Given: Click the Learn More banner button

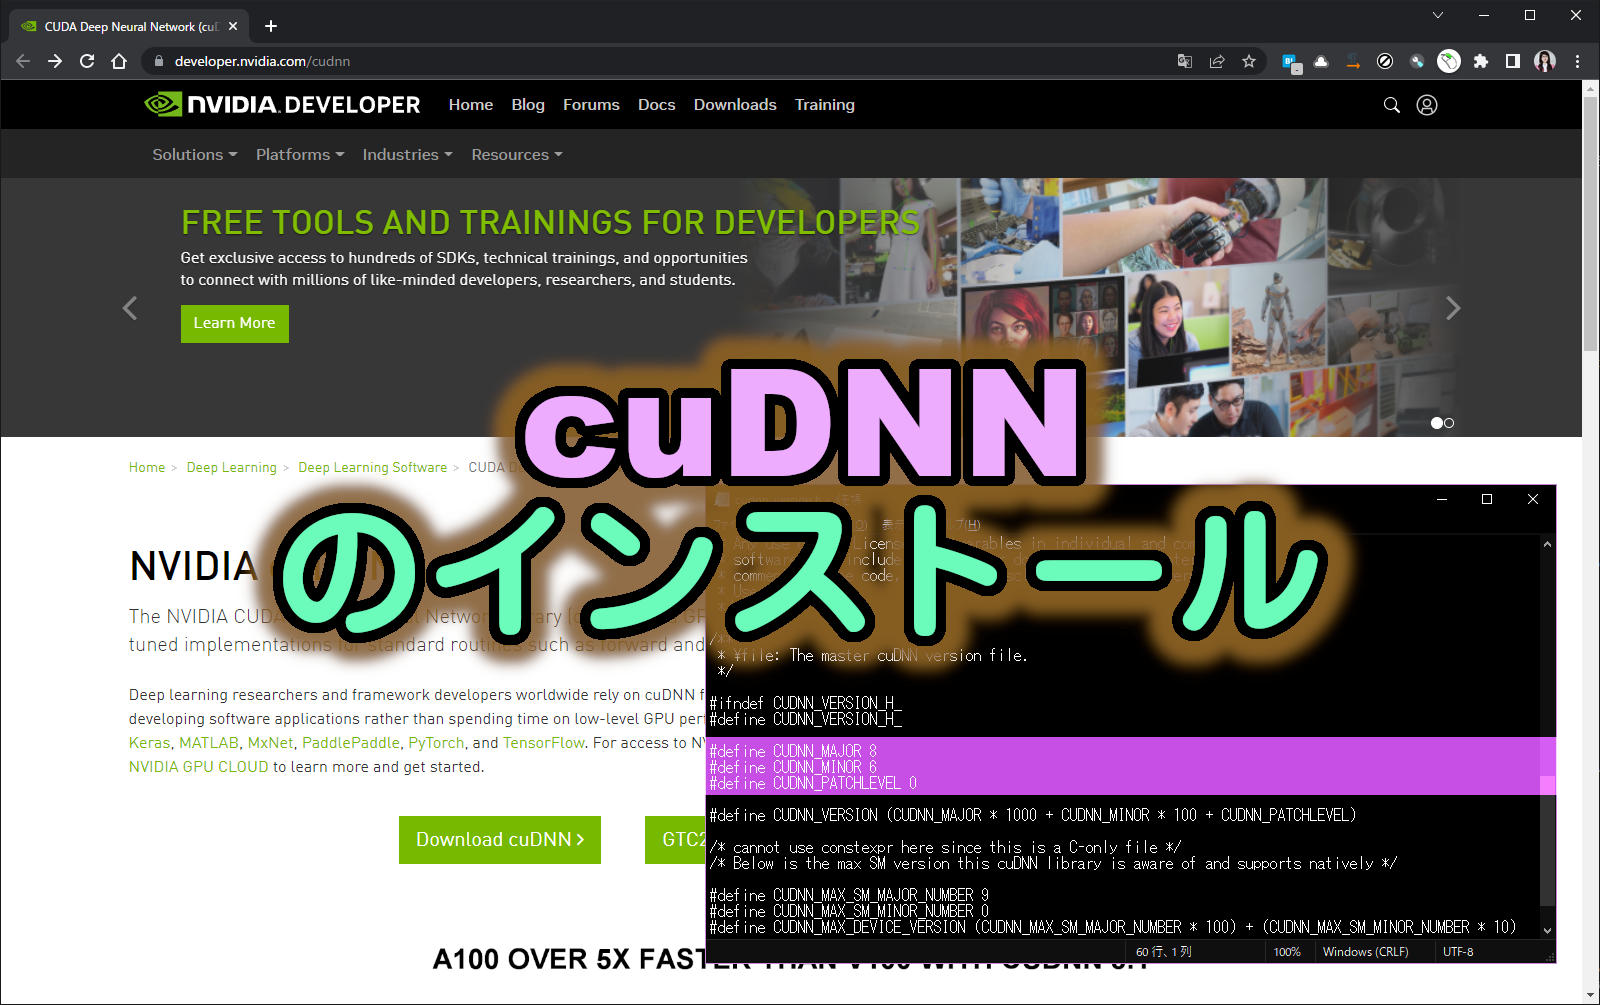Looking at the screenshot, I should [234, 323].
